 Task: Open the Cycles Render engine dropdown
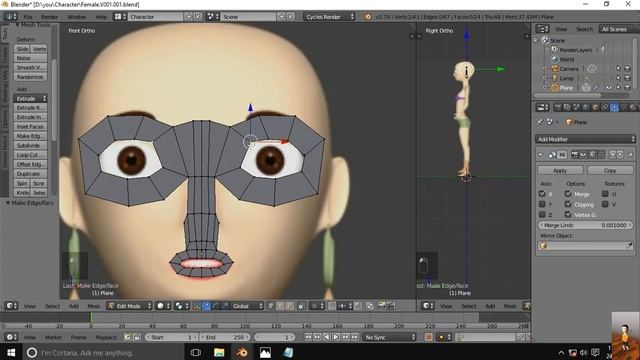pos(329,17)
